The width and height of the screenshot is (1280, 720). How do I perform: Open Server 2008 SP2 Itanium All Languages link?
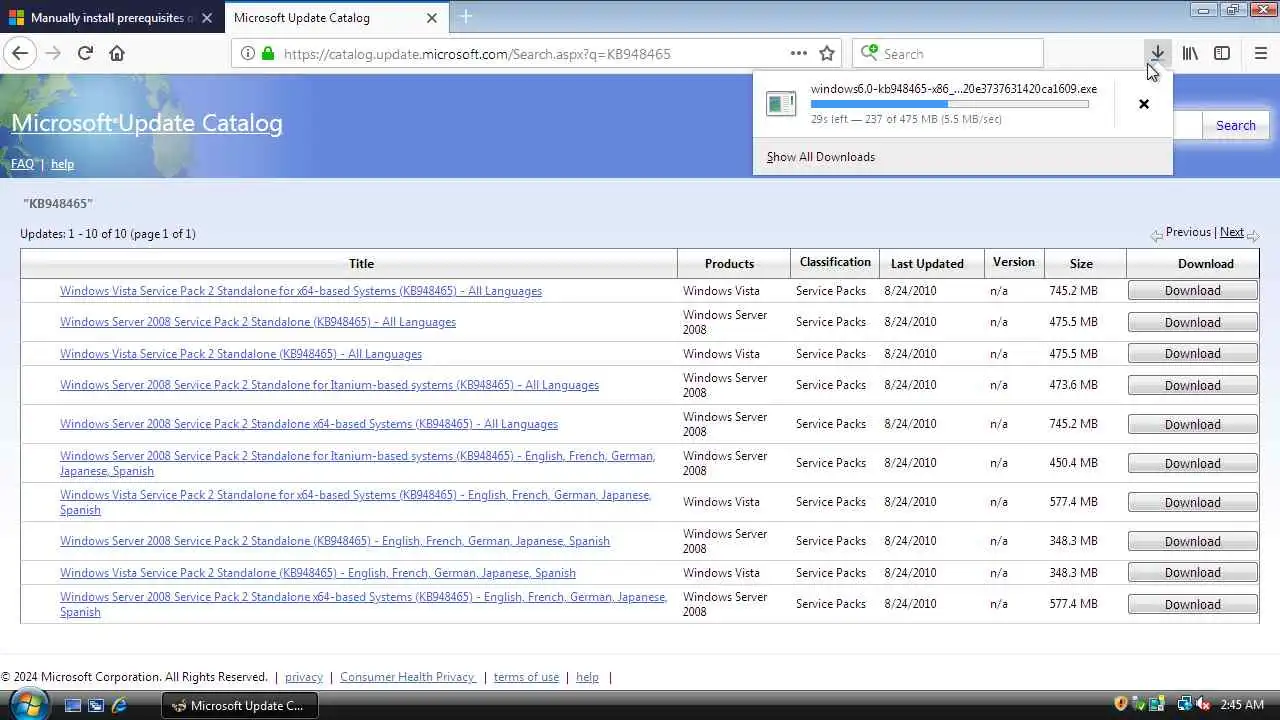329,385
